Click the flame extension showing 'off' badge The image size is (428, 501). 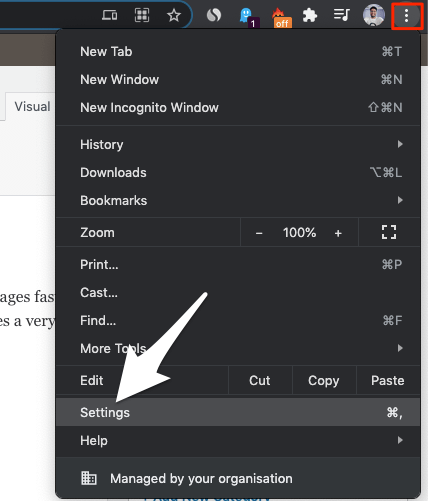pyautogui.click(x=281, y=18)
